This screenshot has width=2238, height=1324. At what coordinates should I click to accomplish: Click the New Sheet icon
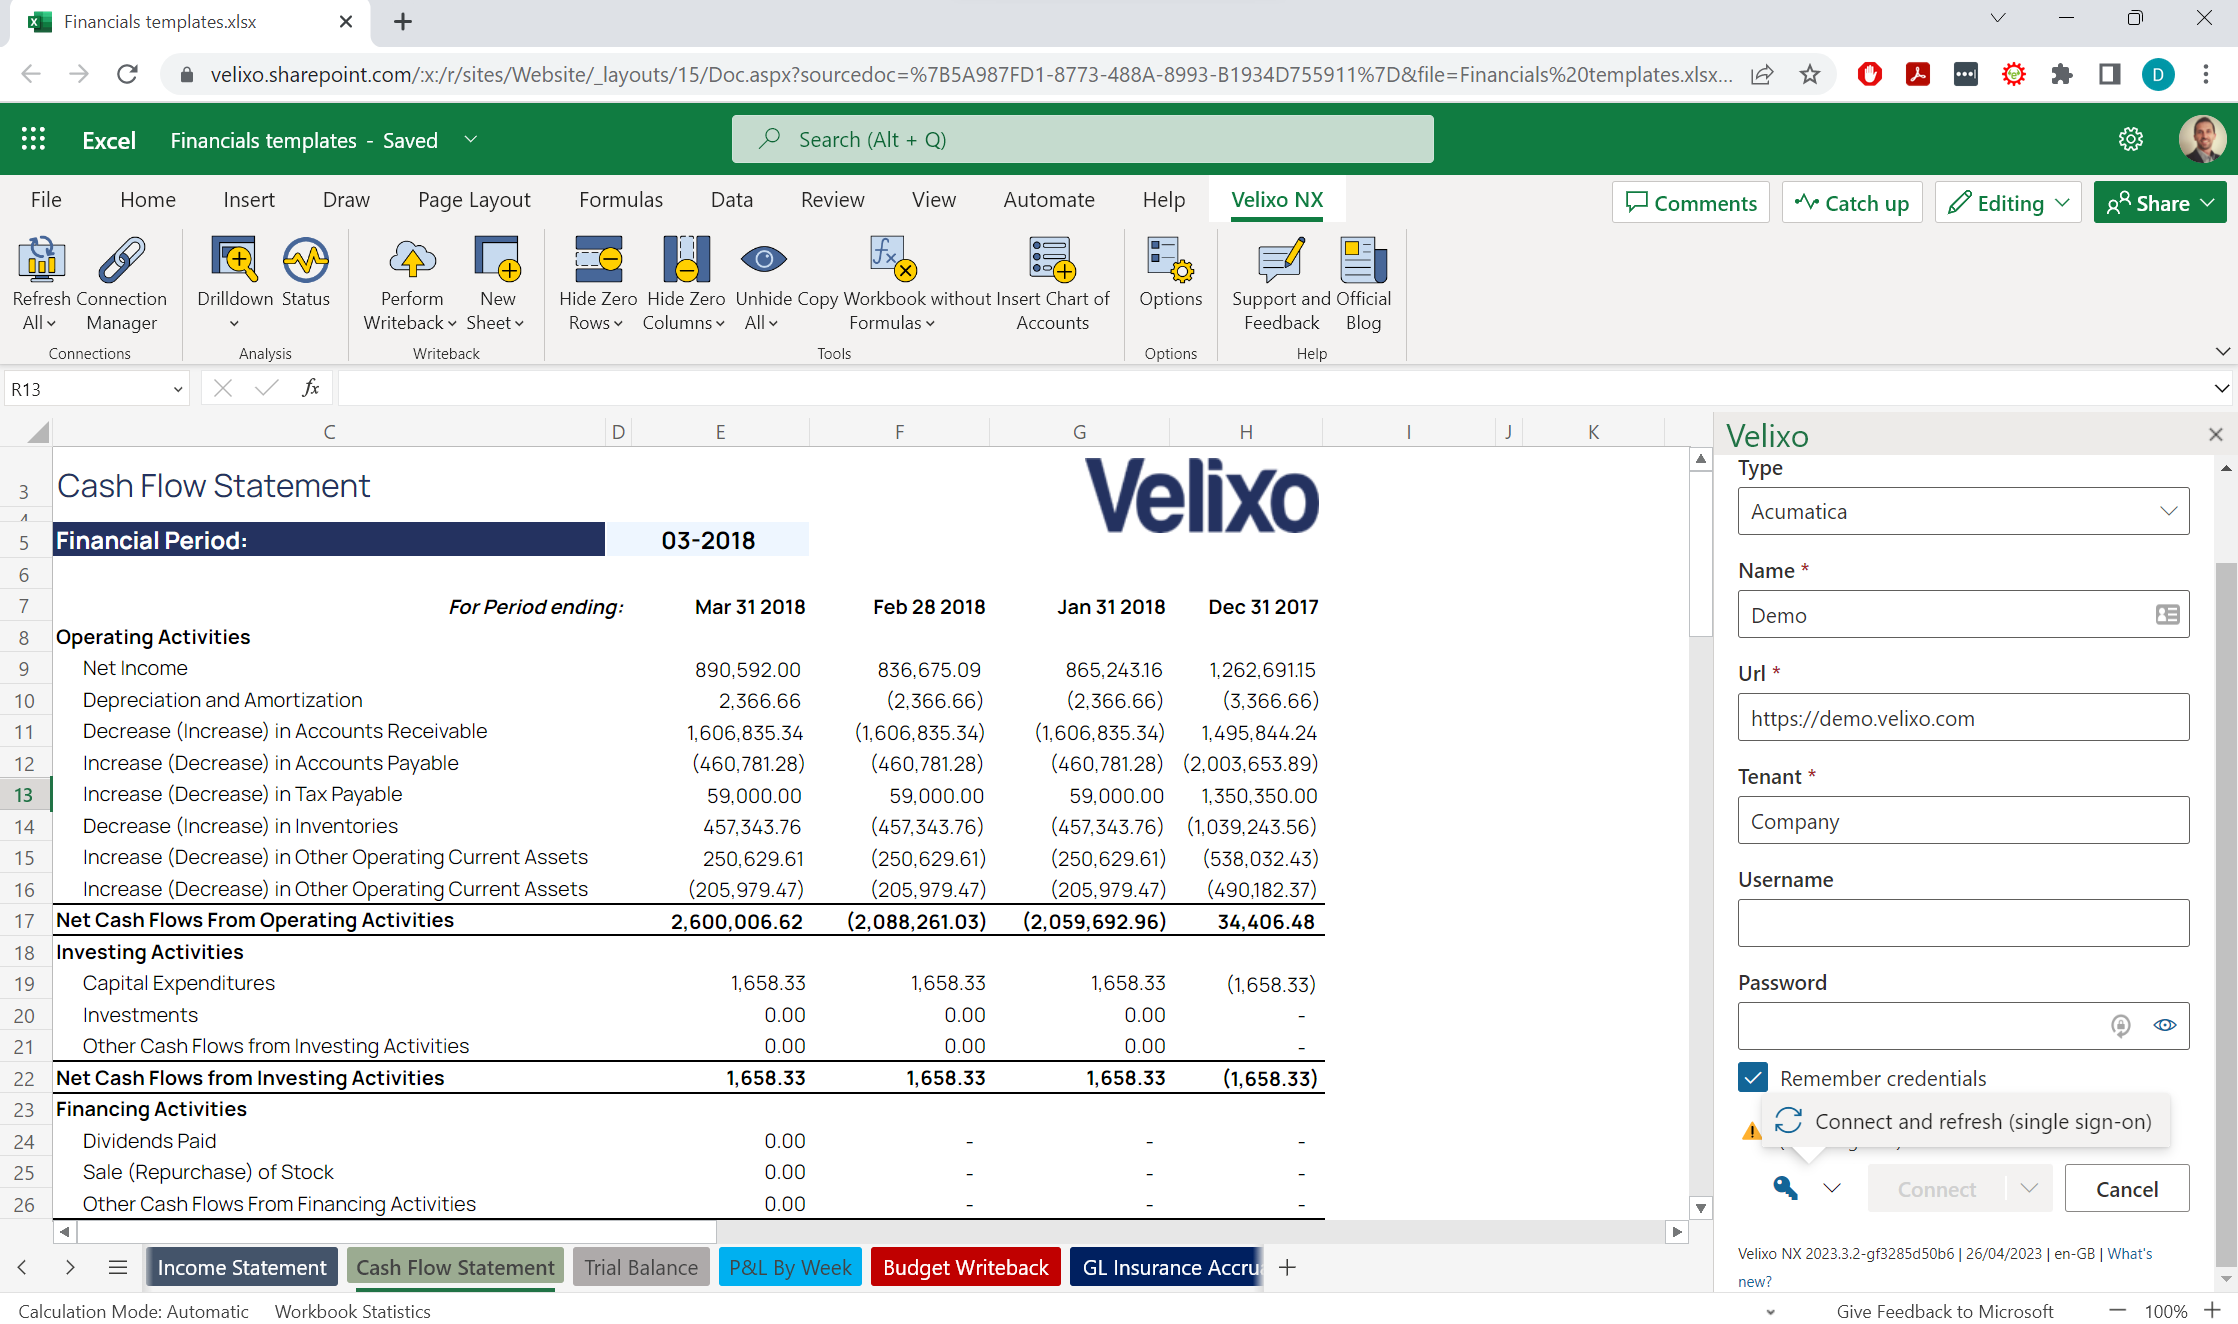[497, 260]
